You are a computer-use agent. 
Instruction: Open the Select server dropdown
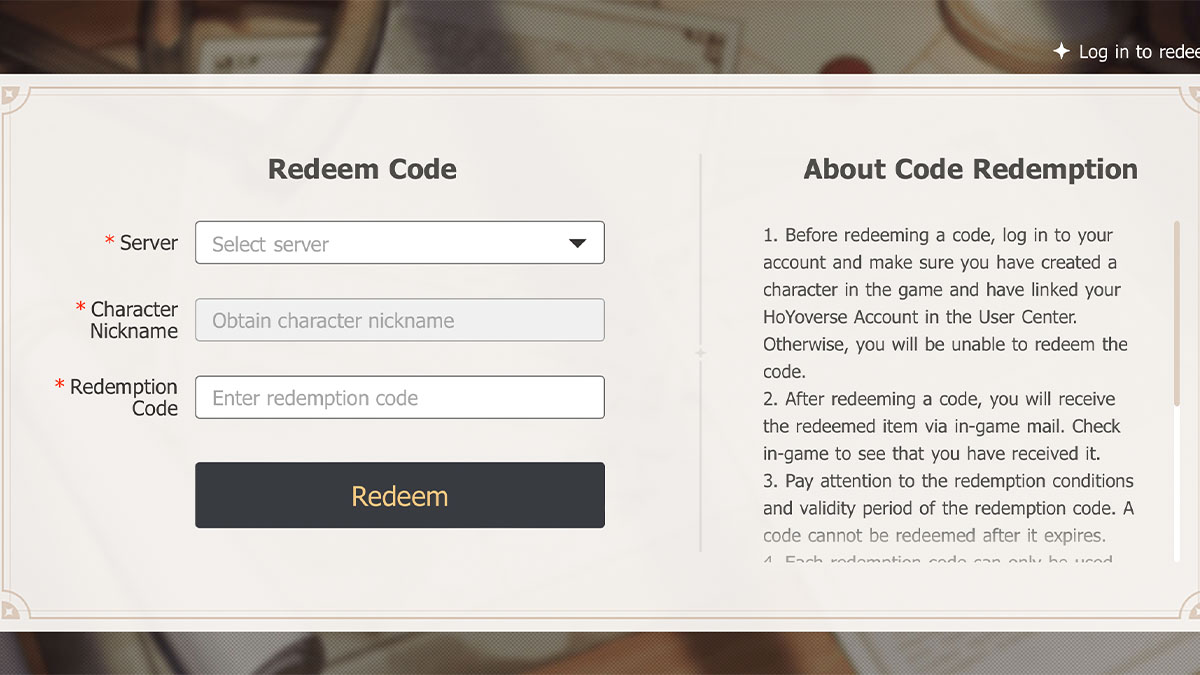pos(400,243)
